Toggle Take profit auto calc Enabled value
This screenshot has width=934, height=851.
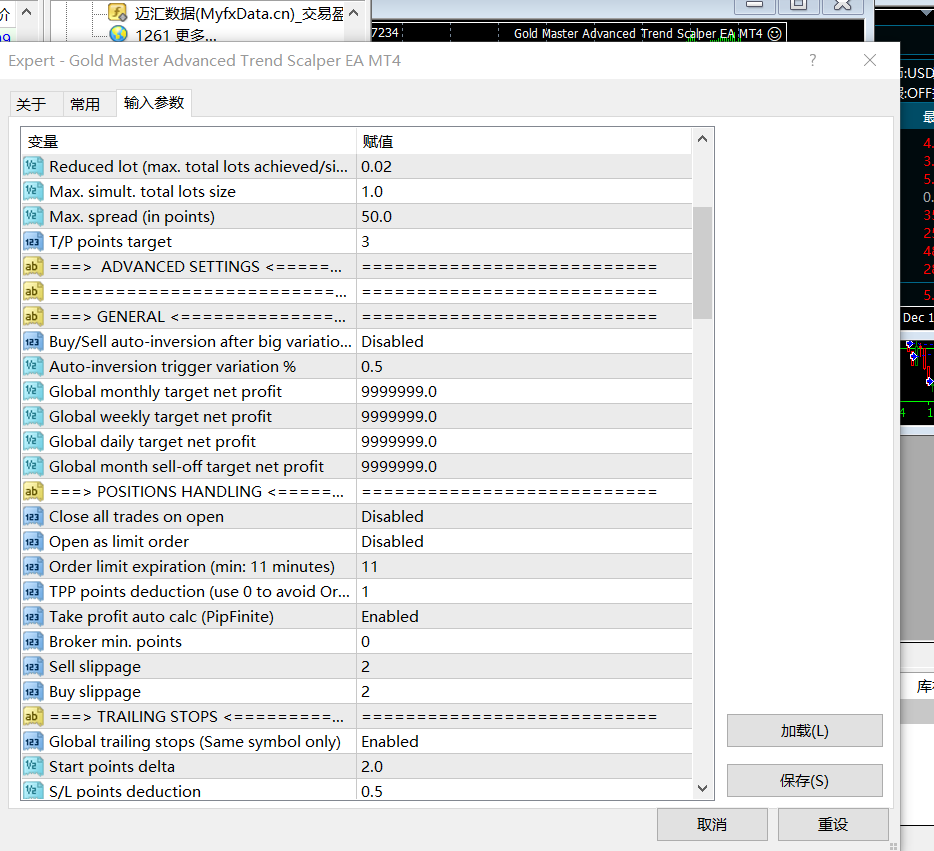(390, 616)
